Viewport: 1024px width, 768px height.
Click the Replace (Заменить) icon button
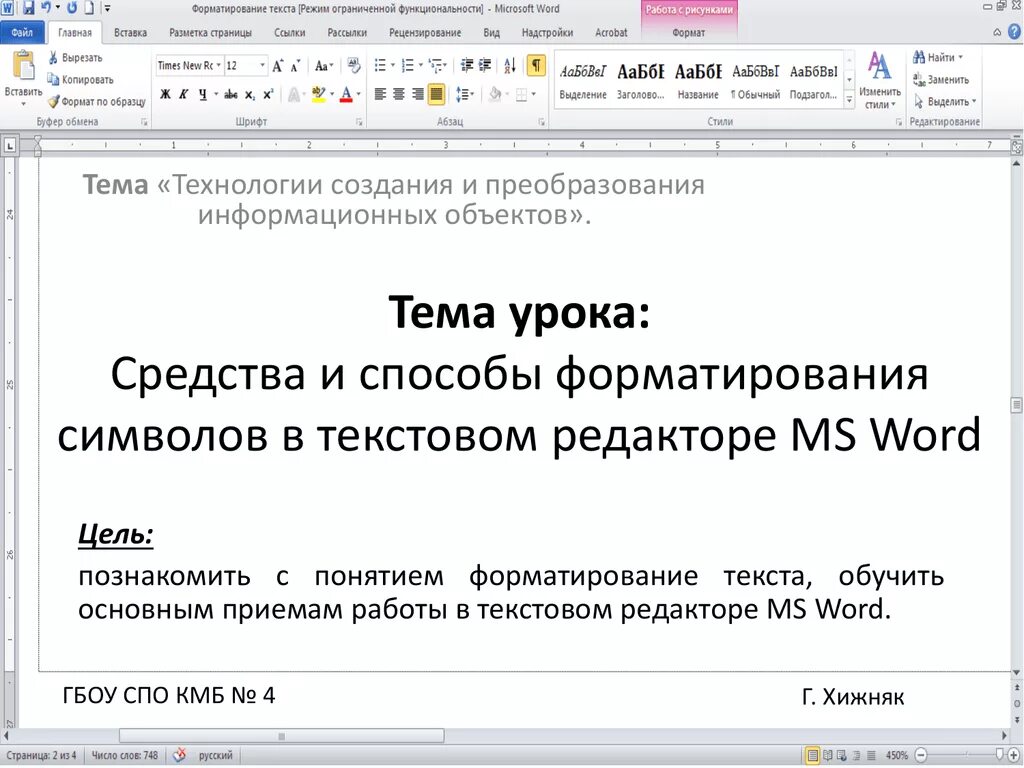[941, 80]
